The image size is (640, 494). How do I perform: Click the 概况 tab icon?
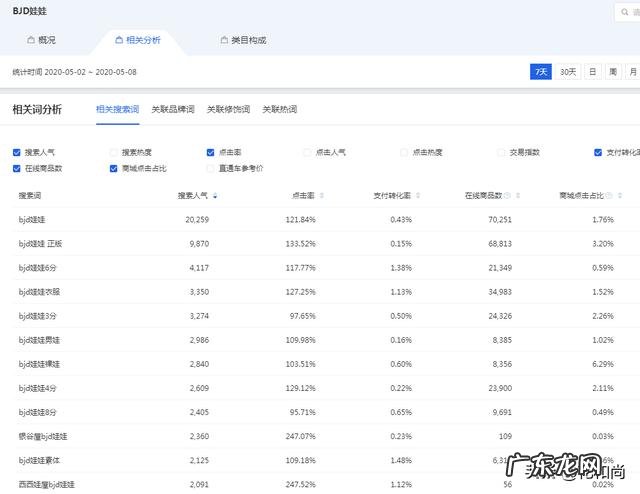click(31, 40)
